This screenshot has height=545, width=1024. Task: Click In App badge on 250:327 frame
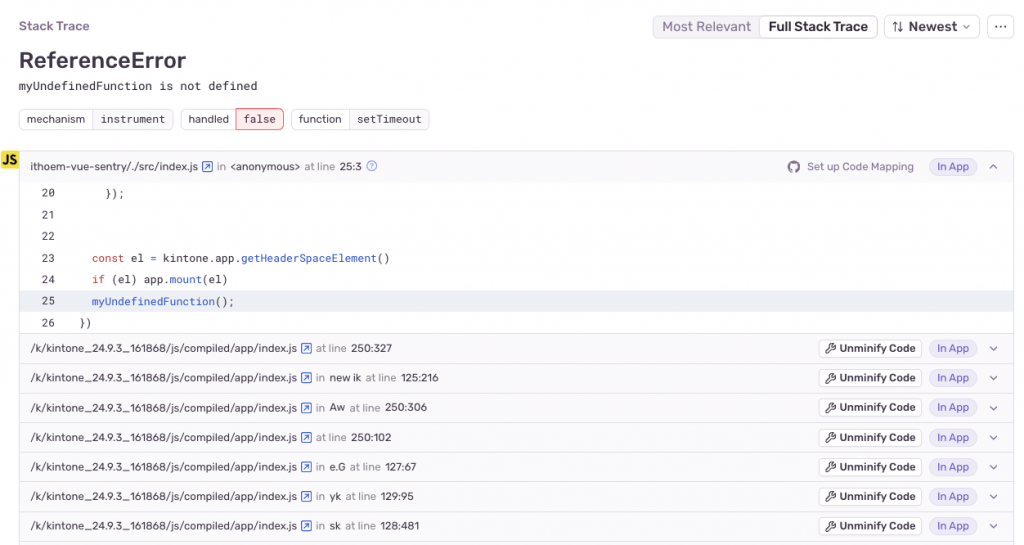click(x=953, y=349)
